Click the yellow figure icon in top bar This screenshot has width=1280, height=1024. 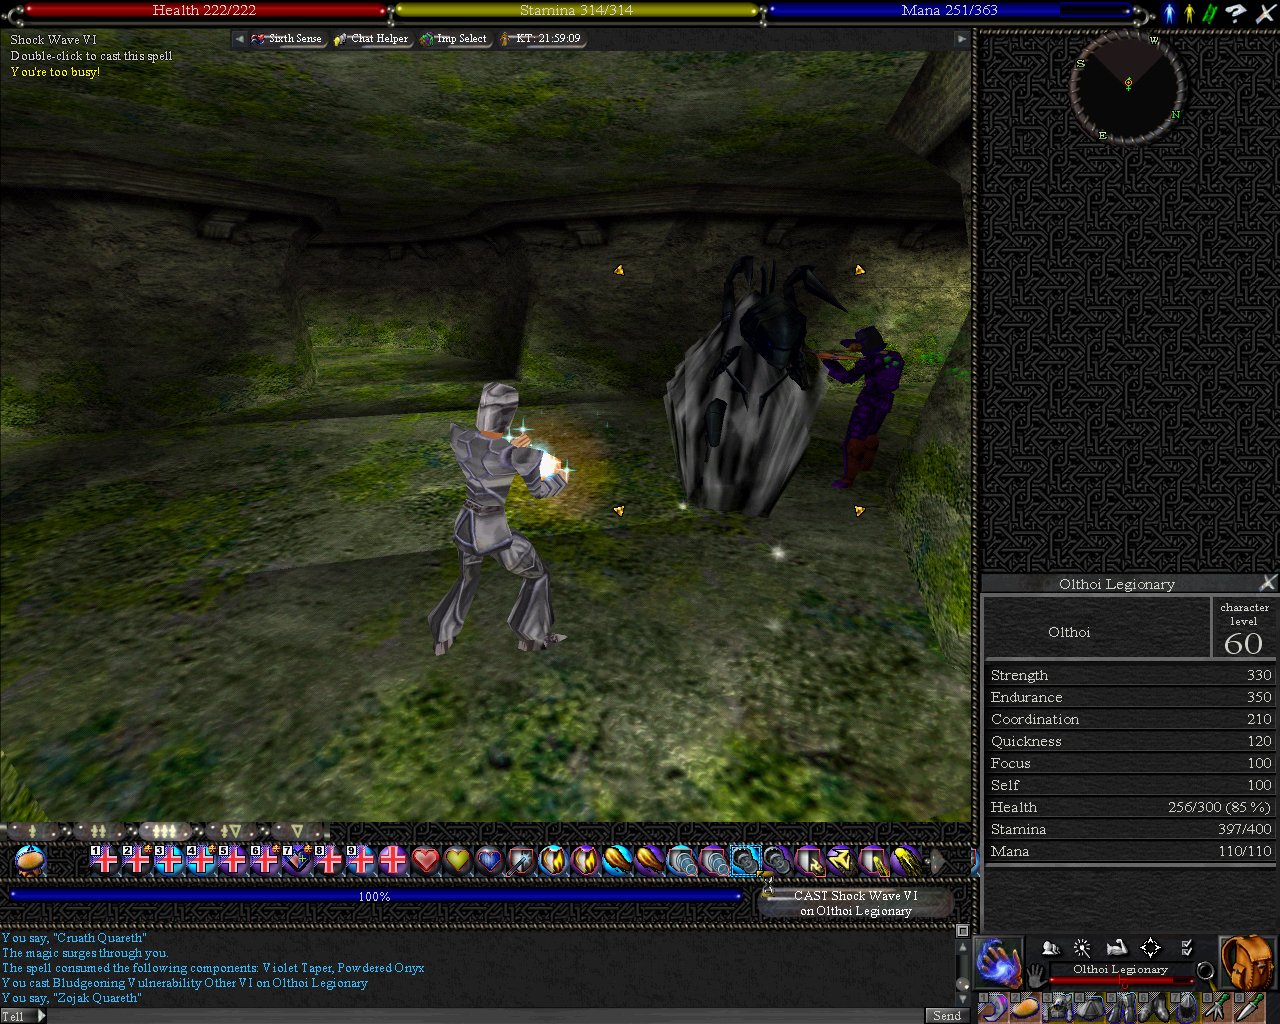point(1189,13)
